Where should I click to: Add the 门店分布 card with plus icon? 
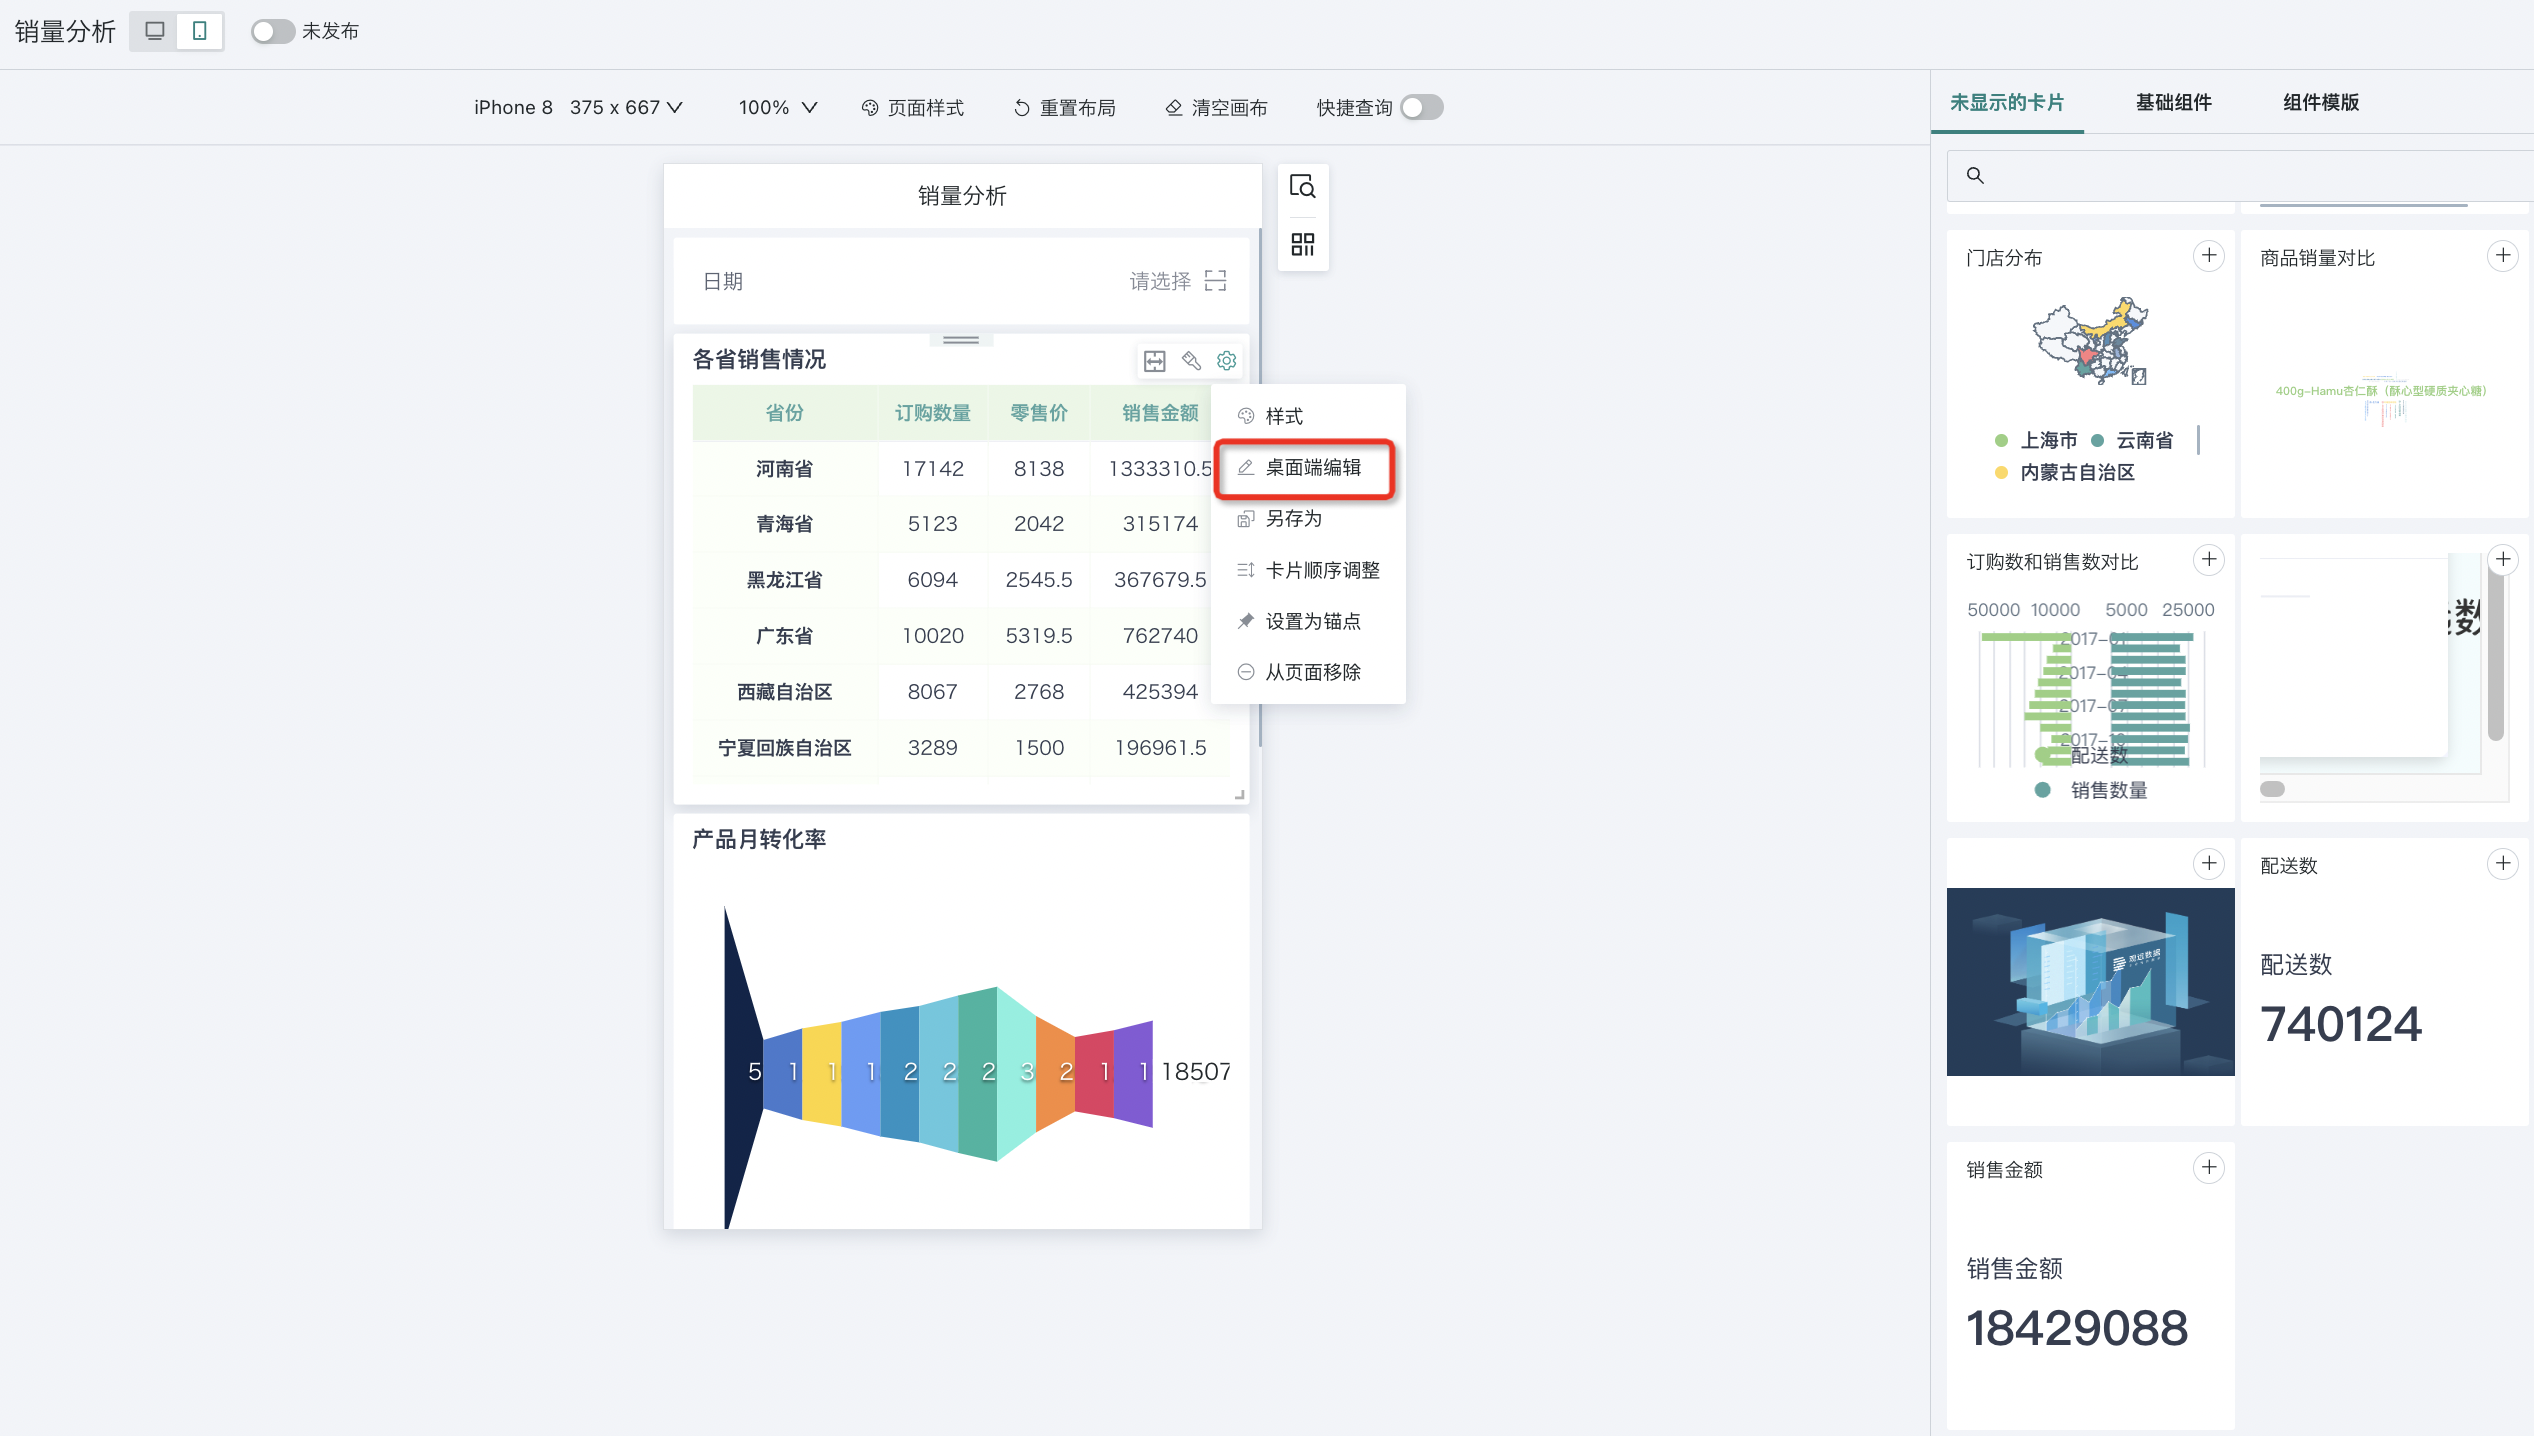pyautogui.click(x=2209, y=256)
